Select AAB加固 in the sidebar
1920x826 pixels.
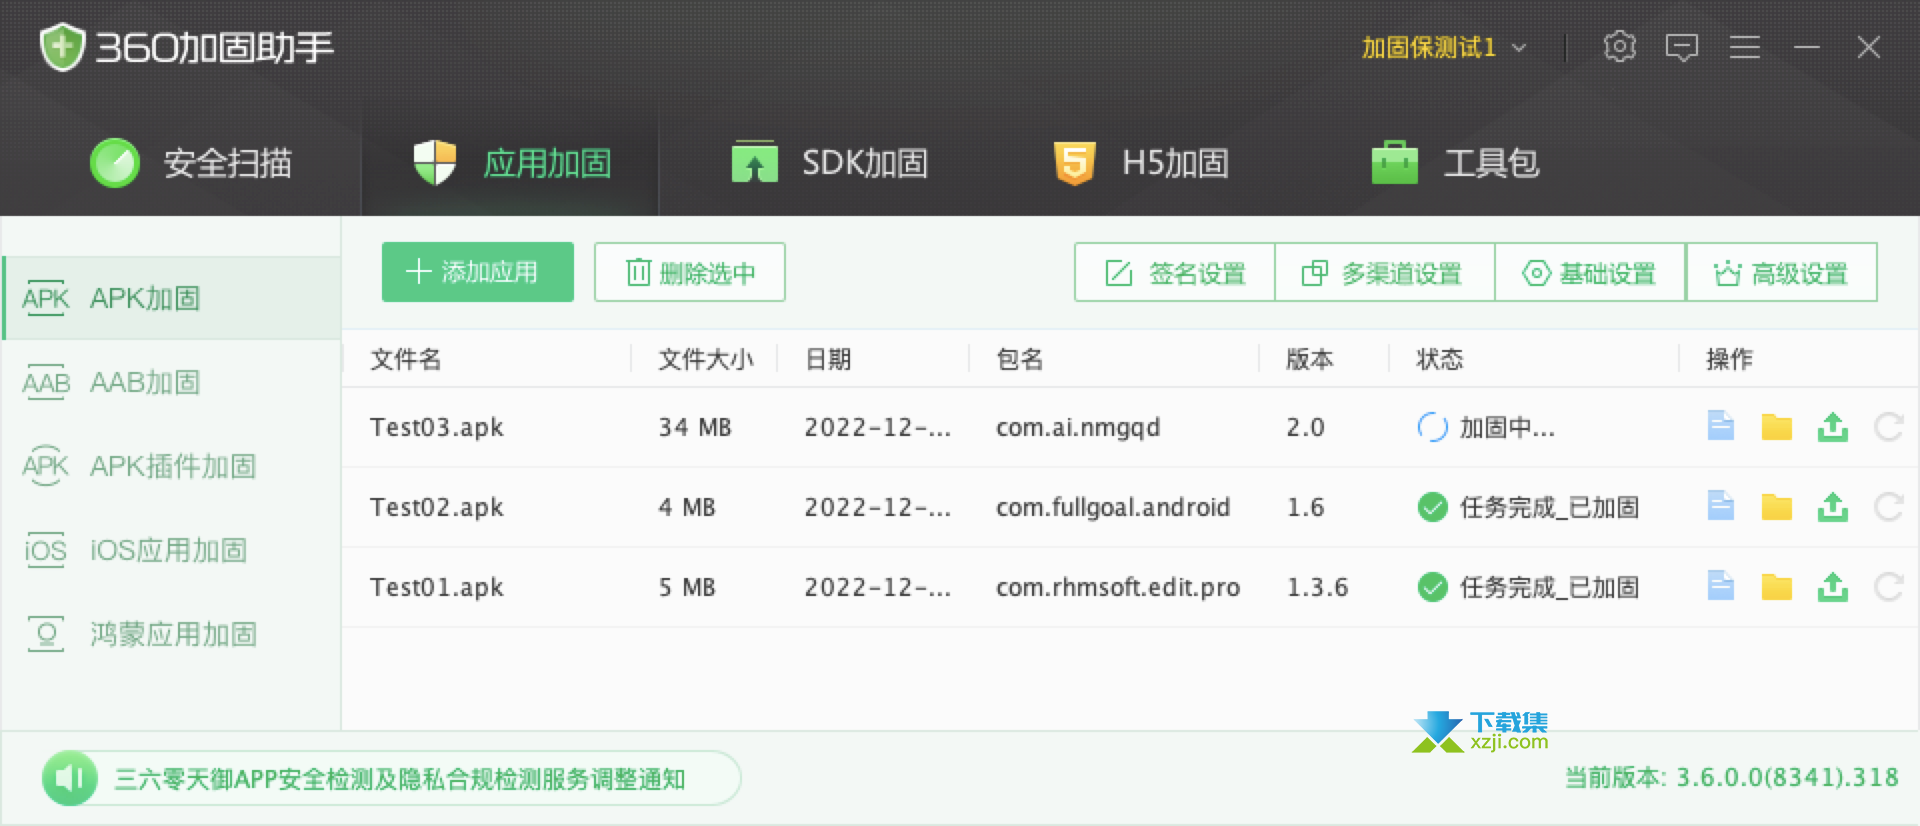point(171,382)
